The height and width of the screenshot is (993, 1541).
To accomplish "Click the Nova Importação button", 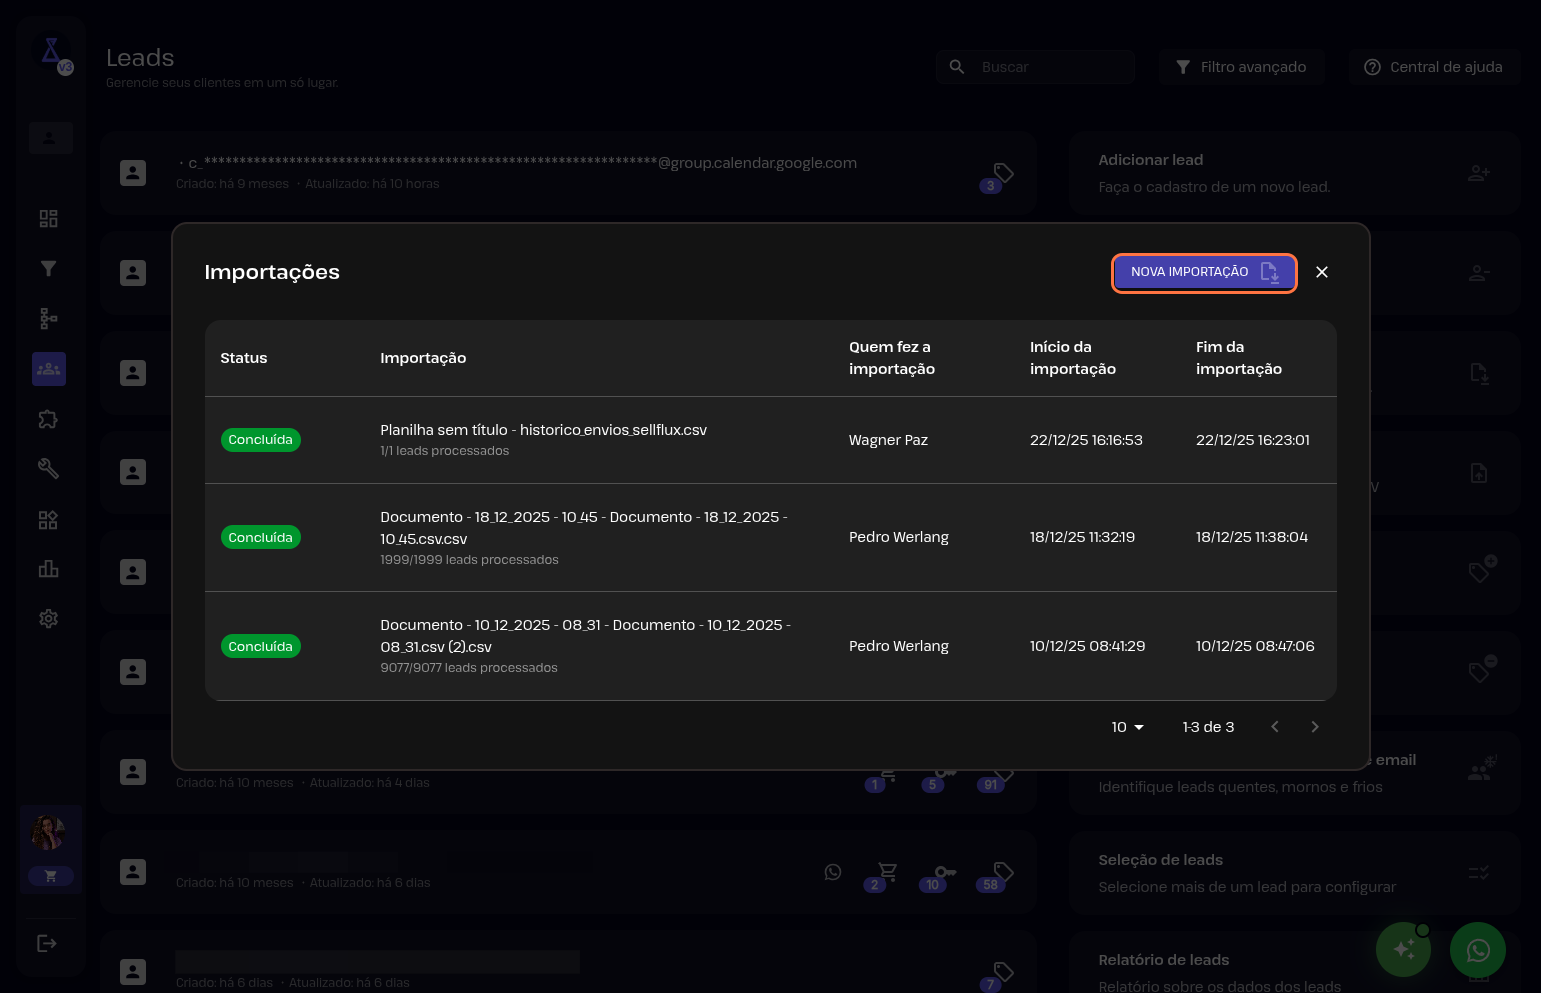I will pos(1203,272).
